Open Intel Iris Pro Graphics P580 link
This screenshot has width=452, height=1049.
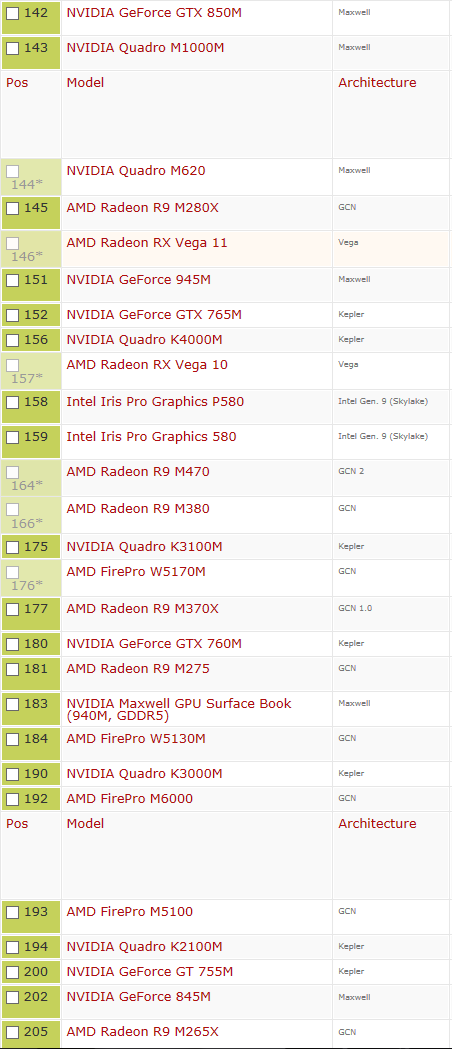coord(155,401)
